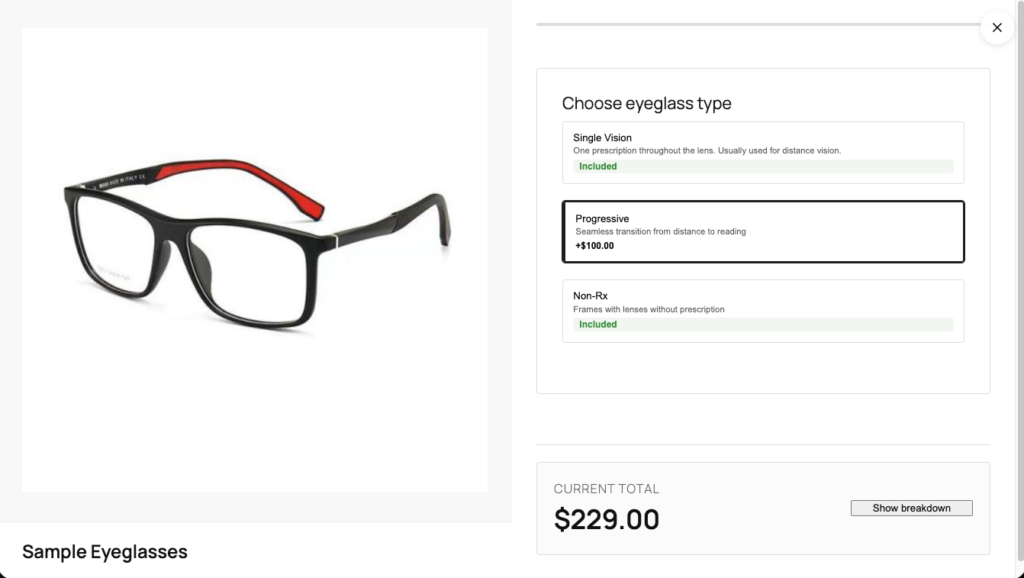Click the Show breakdown button

[x=910, y=508]
